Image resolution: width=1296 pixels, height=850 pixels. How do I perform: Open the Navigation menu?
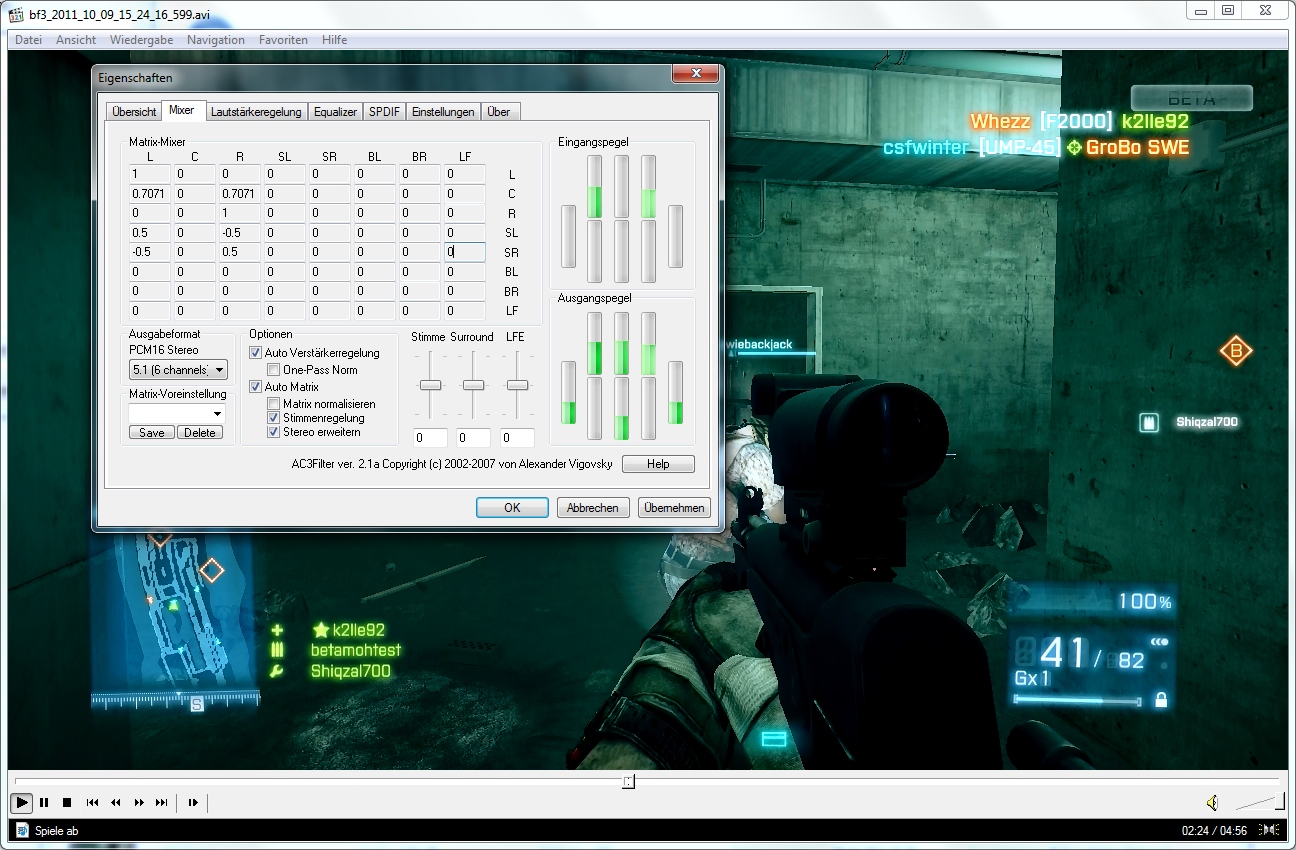[x=216, y=40]
